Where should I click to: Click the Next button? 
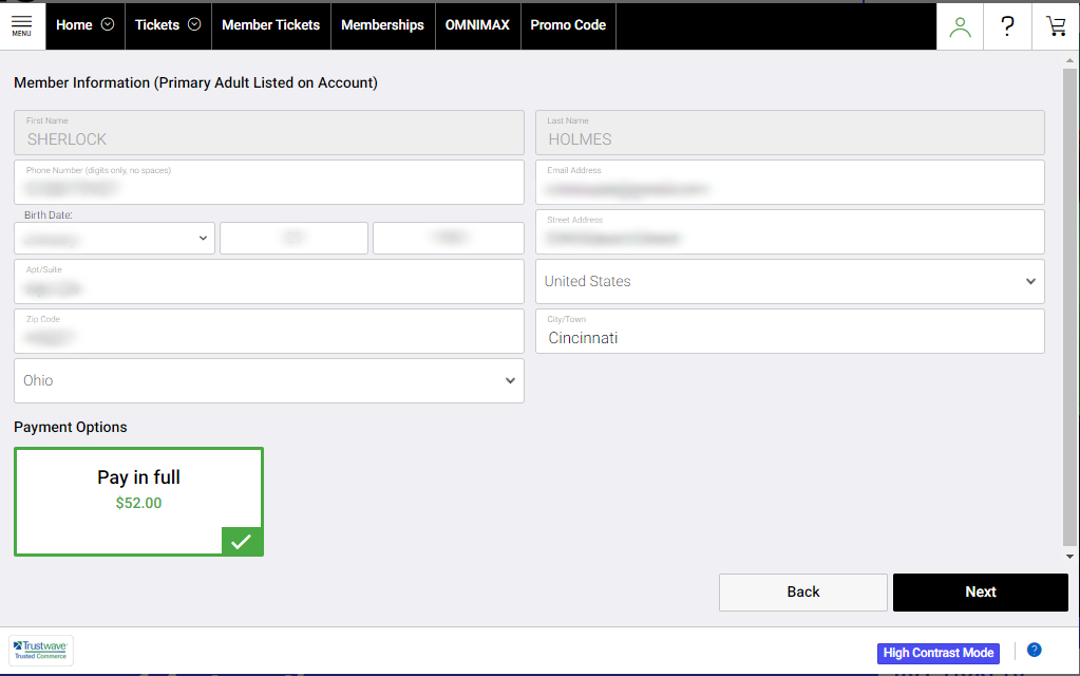[x=980, y=592]
